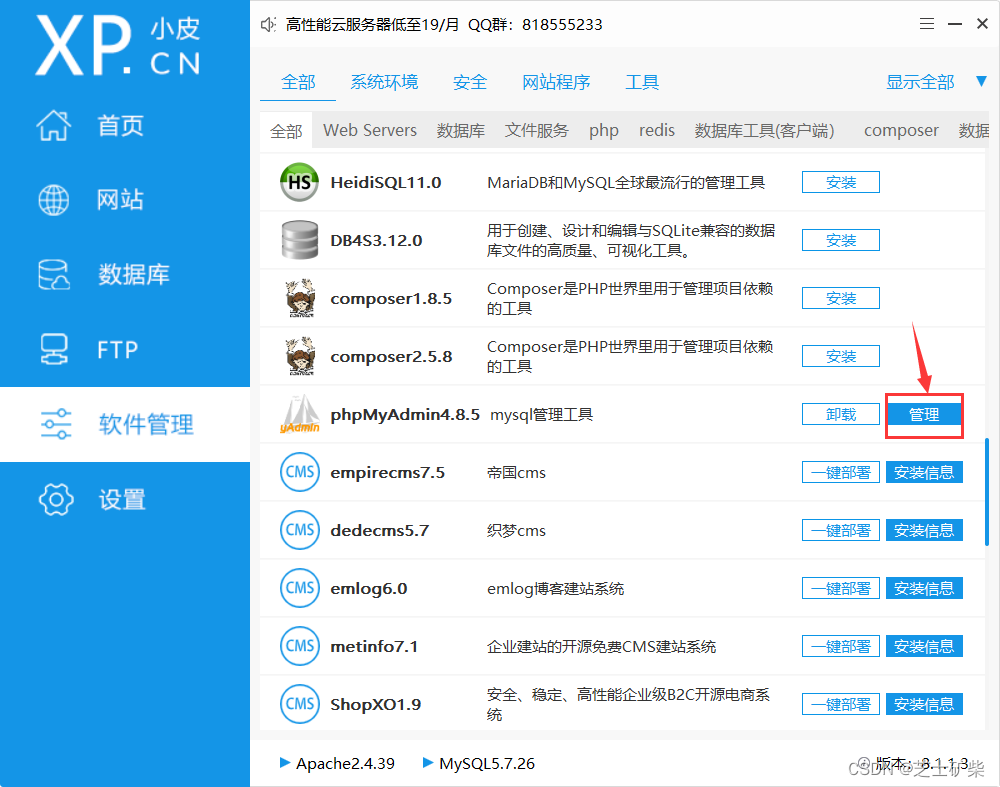This screenshot has width=1000, height=787.
Task: Click the HeidiSQL11.0 HS icon
Action: (x=299, y=182)
